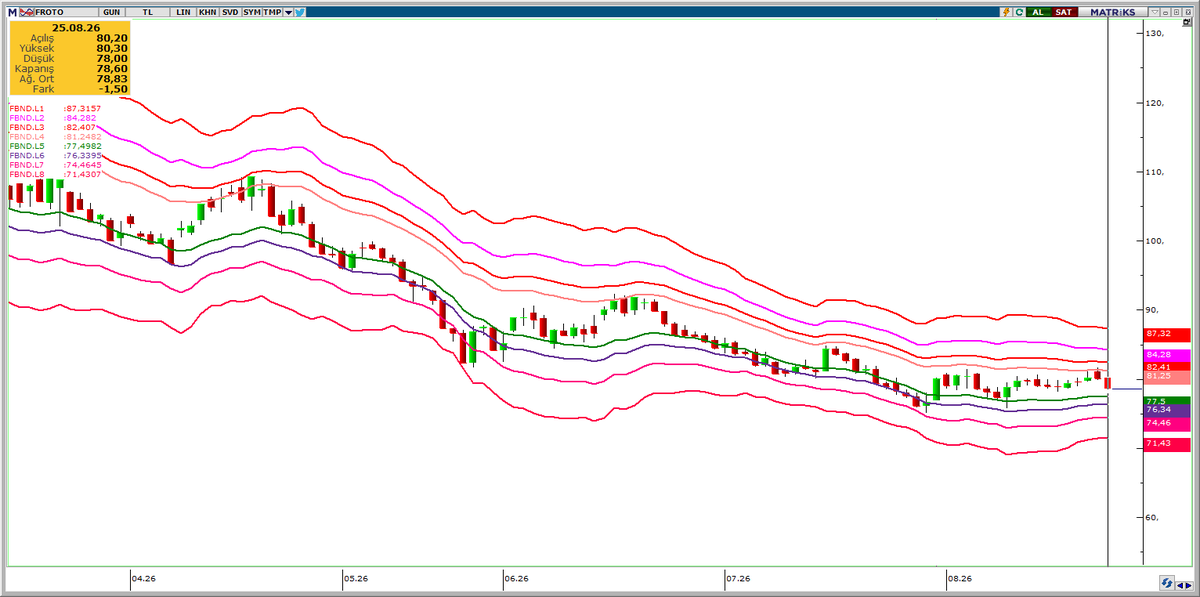Click the 05.26 date axis label
The height and width of the screenshot is (597, 1200).
point(355,578)
